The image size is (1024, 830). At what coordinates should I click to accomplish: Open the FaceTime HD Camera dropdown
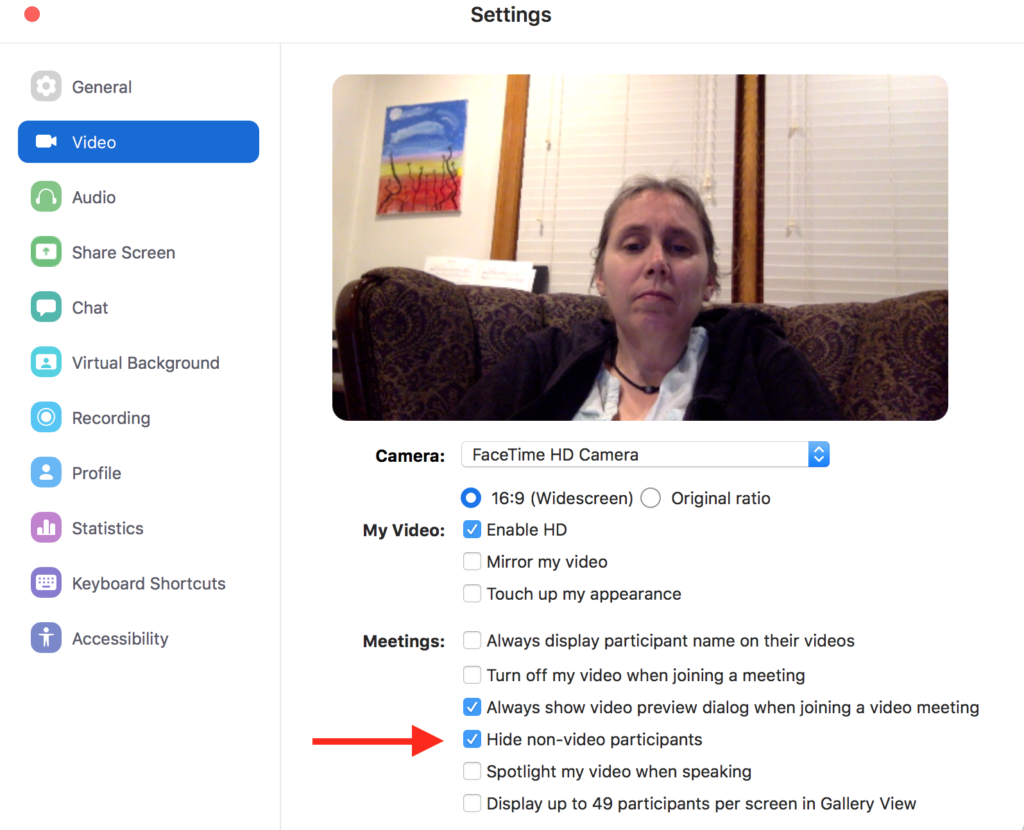pyautogui.click(x=645, y=455)
